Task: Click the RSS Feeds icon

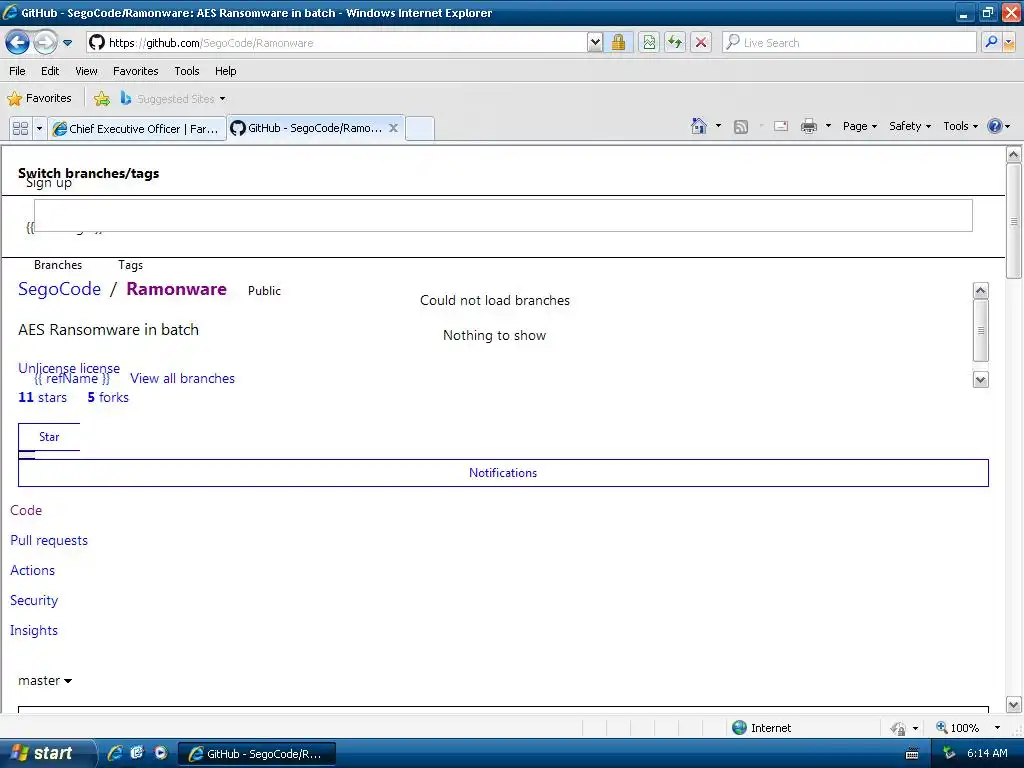Action: pyautogui.click(x=741, y=127)
